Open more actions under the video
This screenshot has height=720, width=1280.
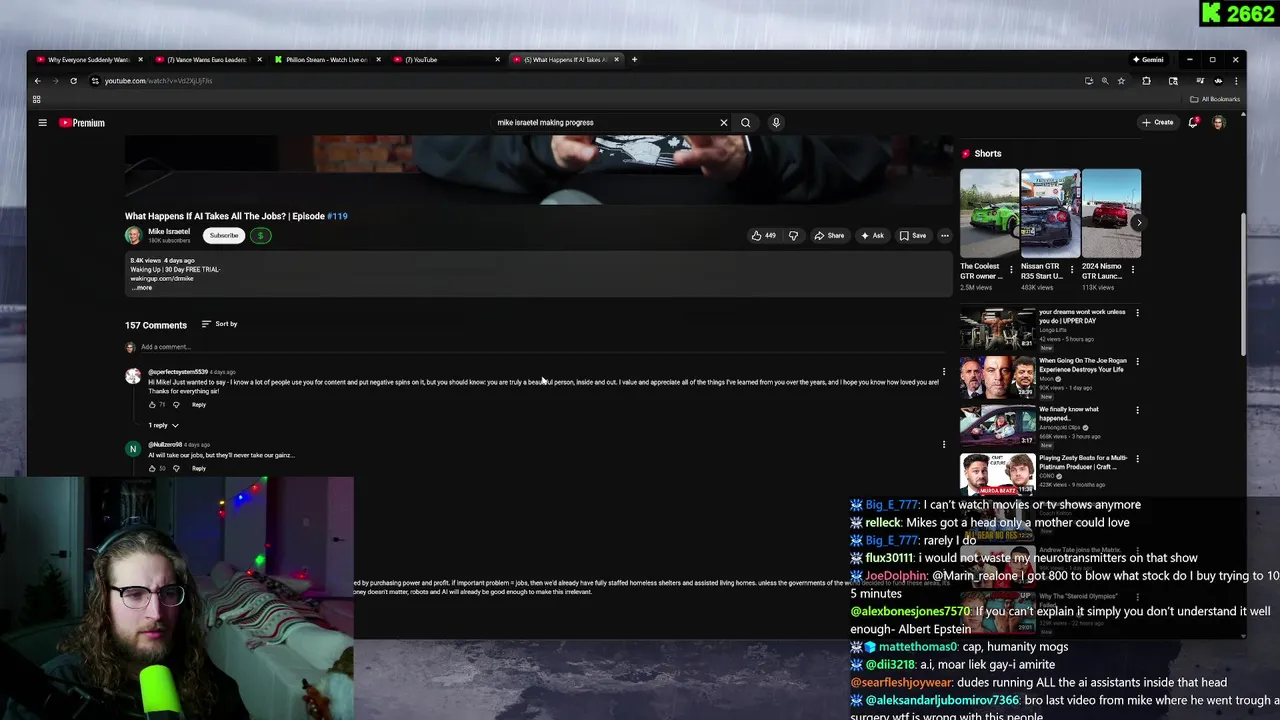point(944,236)
